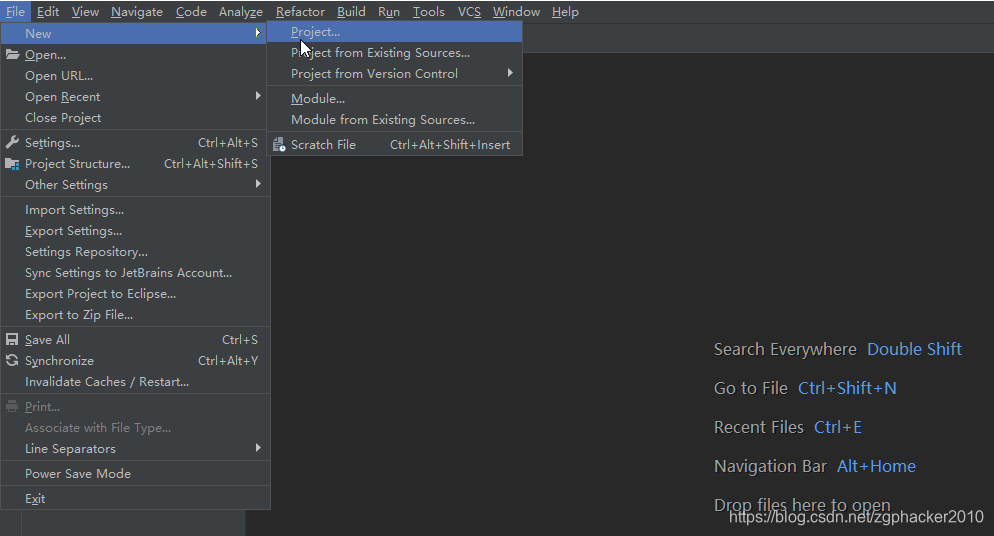Open the File menu
The width and height of the screenshot is (994, 536).
(x=15, y=11)
